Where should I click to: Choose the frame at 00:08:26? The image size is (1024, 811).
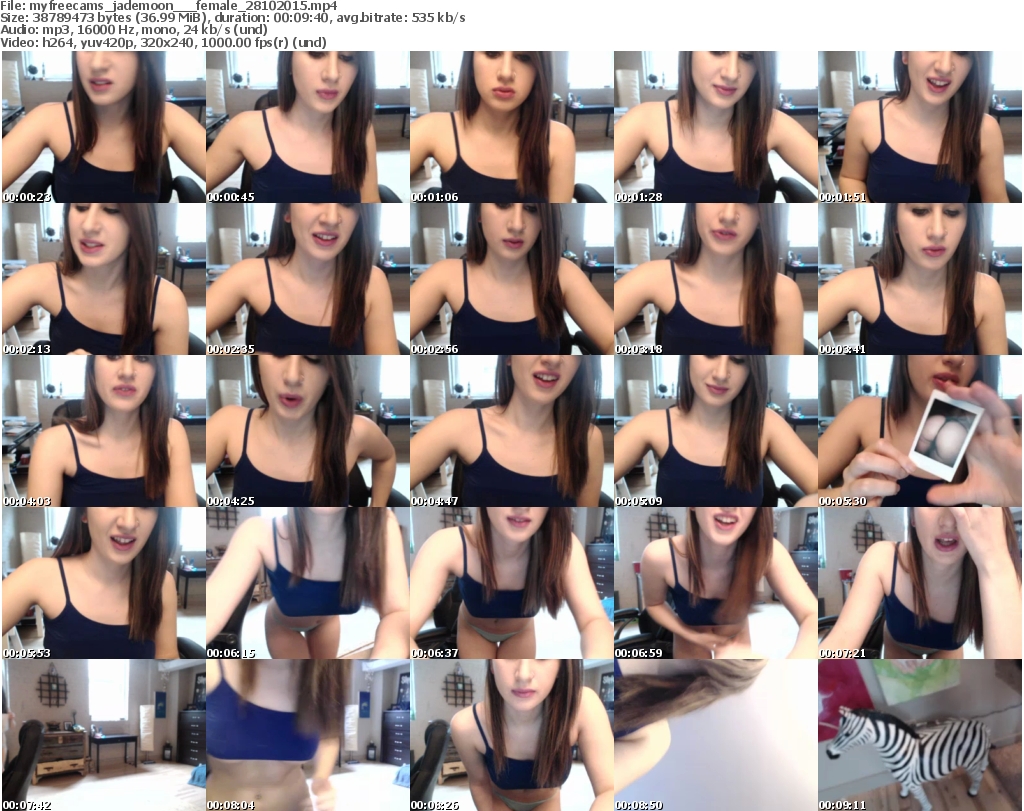pyautogui.click(x=511, y=735)
